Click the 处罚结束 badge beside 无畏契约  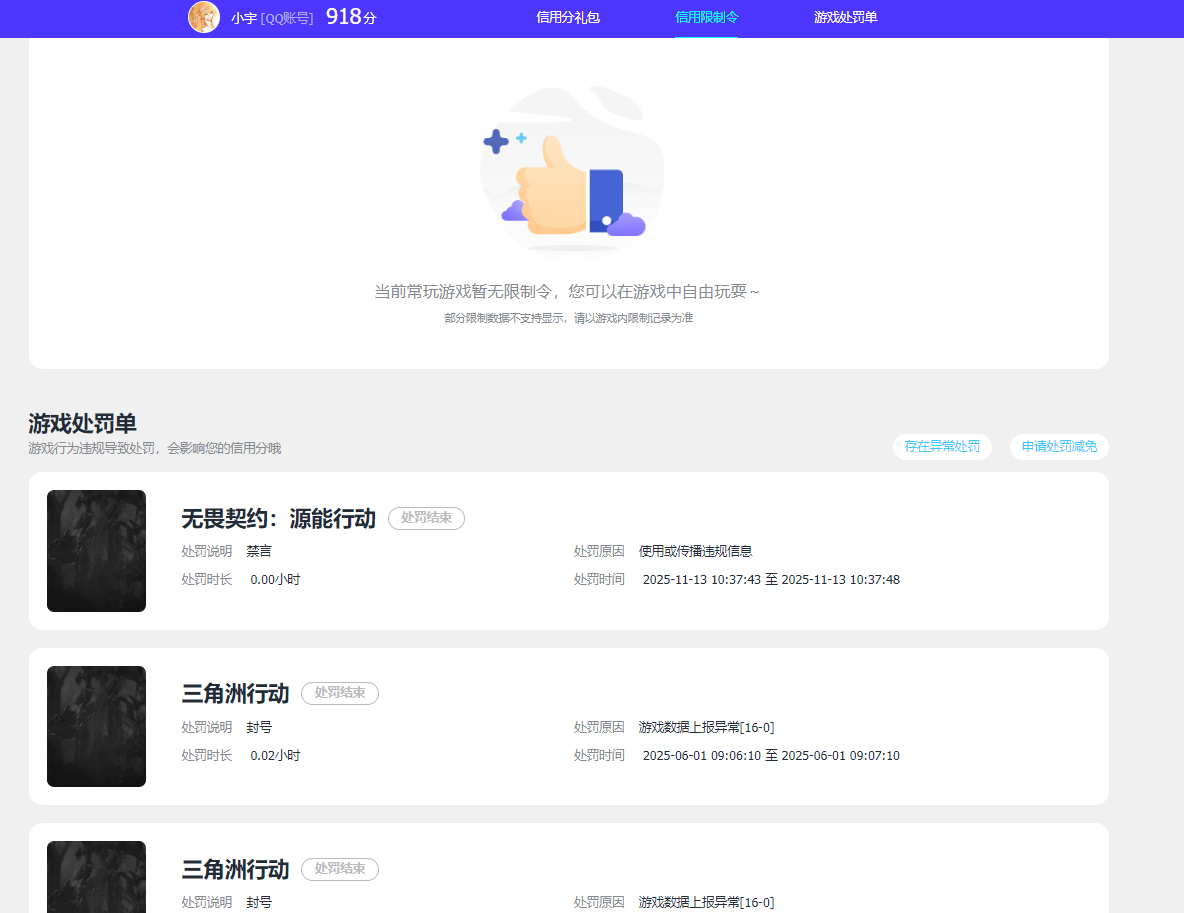click(x=426, y=518)
